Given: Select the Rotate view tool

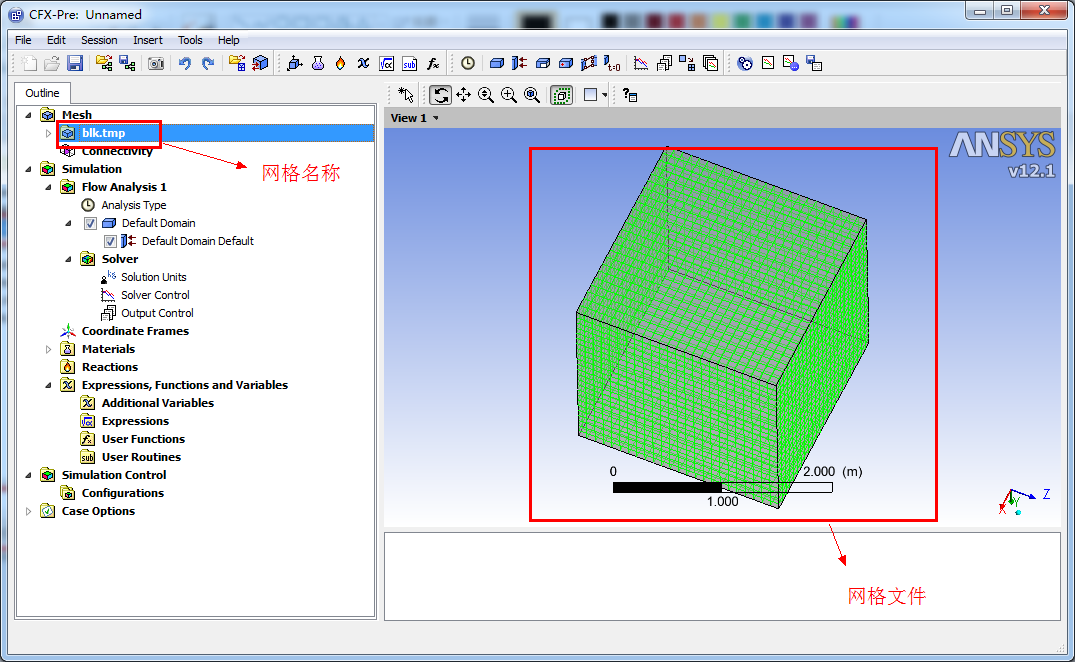Looking at the screenshot, I should [440, 95].
